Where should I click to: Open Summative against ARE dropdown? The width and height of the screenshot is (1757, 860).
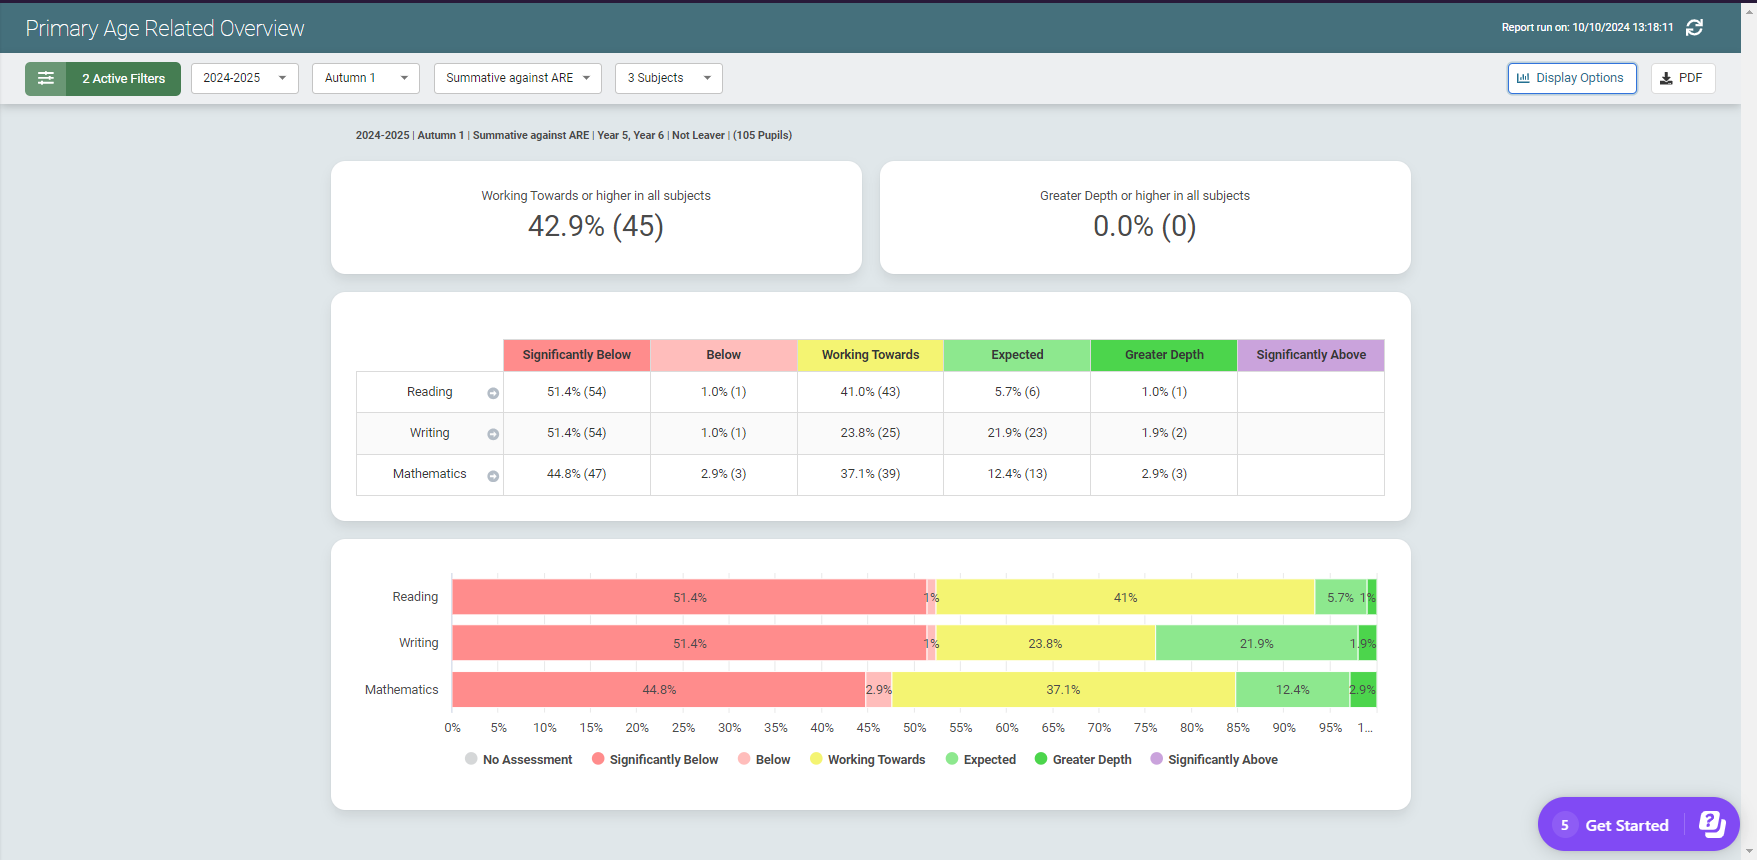coord(517,78)
